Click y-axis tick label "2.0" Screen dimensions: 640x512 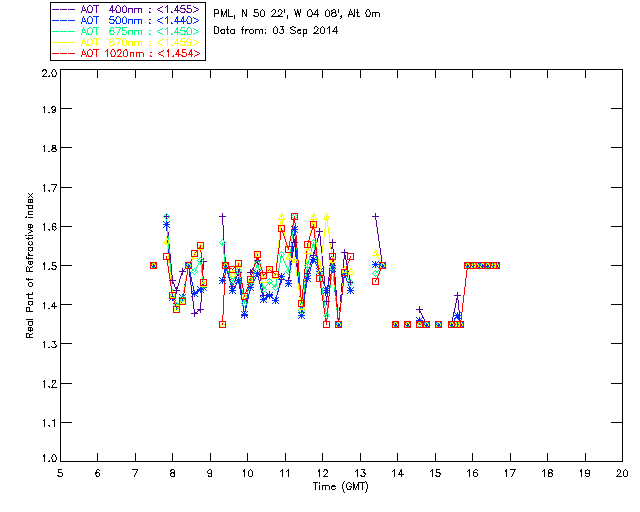point(49,73)
